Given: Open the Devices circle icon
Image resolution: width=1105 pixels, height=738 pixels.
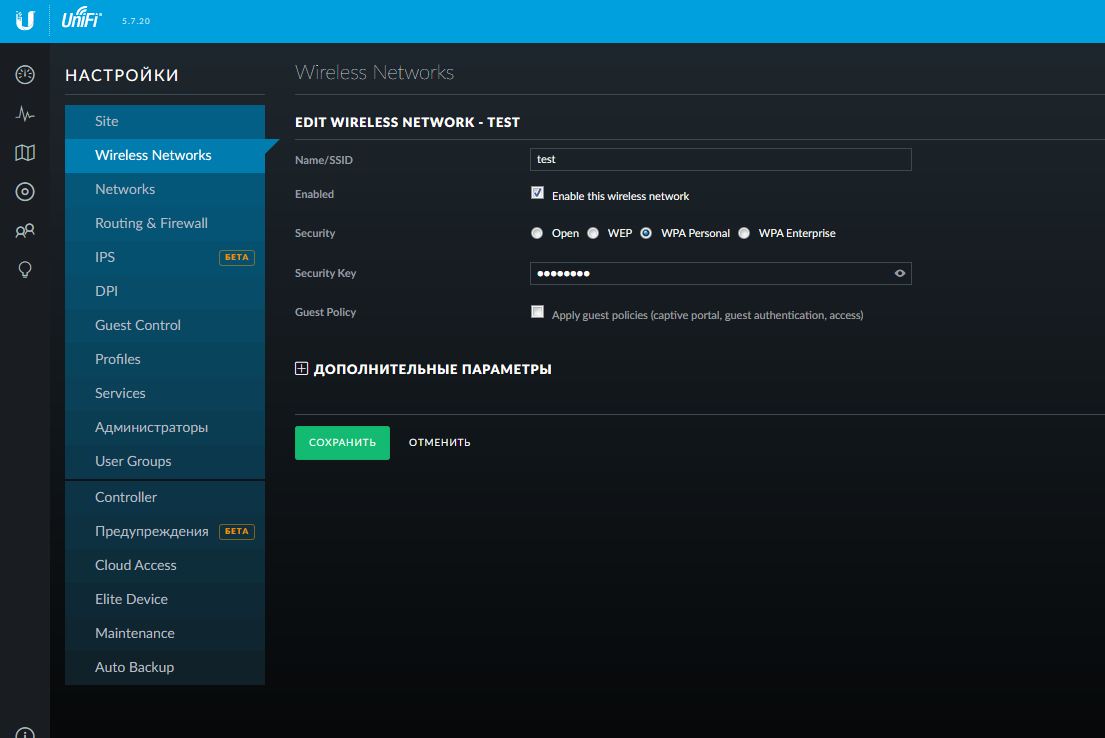Looking at the screenshot, I should 25,192.
